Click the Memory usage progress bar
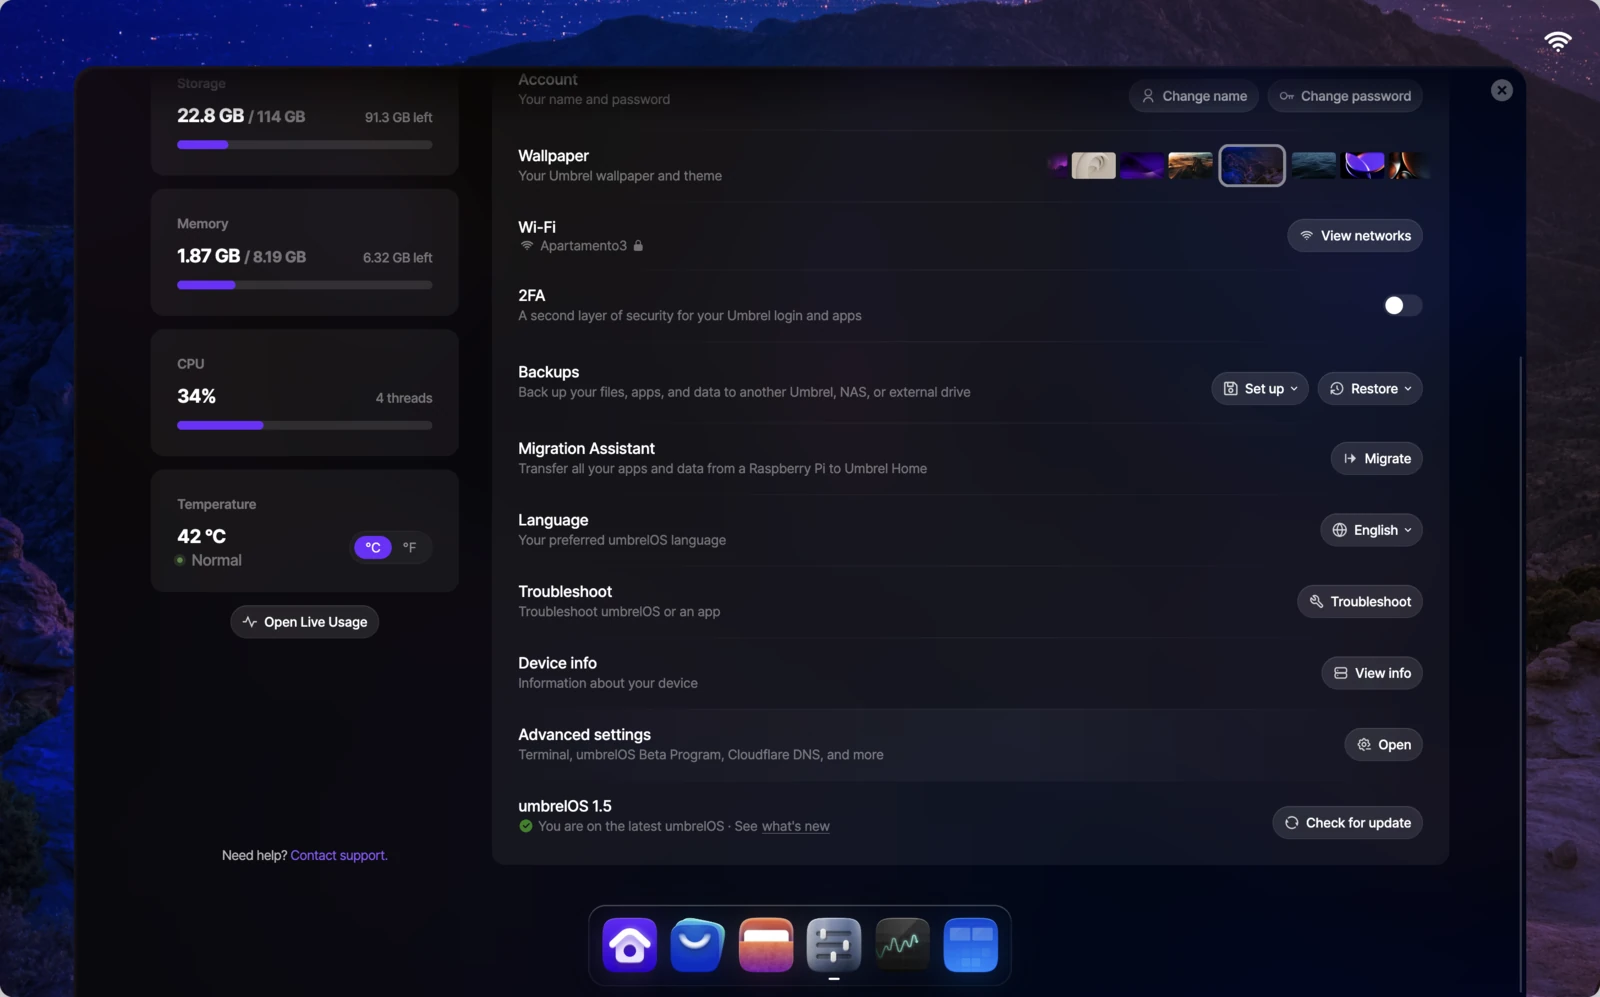 (x=304, y=285)
